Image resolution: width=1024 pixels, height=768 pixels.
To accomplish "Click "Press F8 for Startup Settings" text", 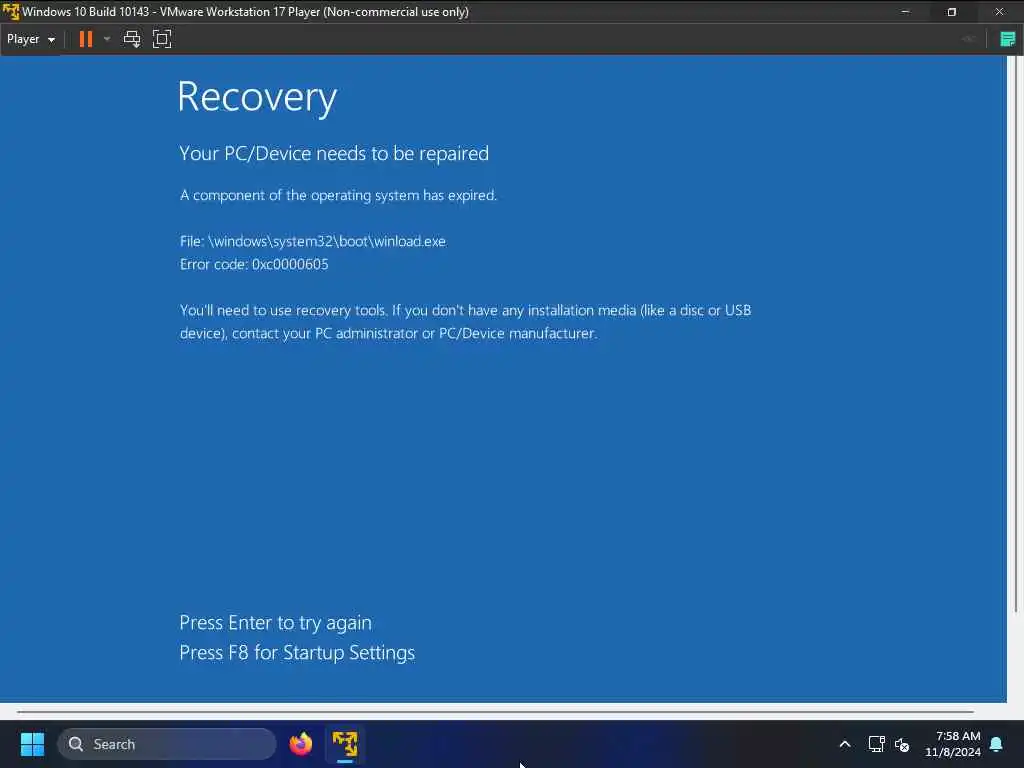I will (x=297, y=652).
